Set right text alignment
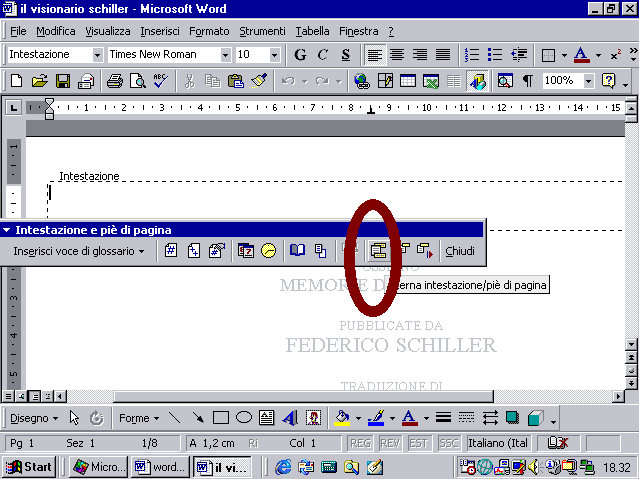Screen dimensions: 639x479 [420, 54]
